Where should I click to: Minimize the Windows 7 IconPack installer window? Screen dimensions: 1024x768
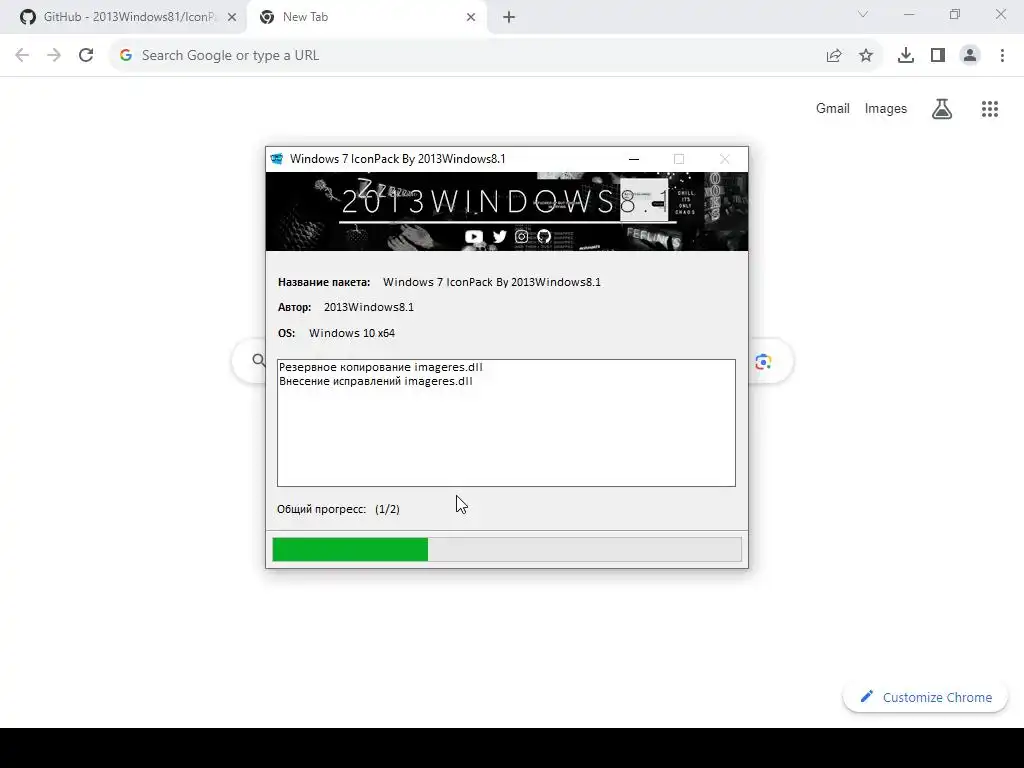click(633, 159)
